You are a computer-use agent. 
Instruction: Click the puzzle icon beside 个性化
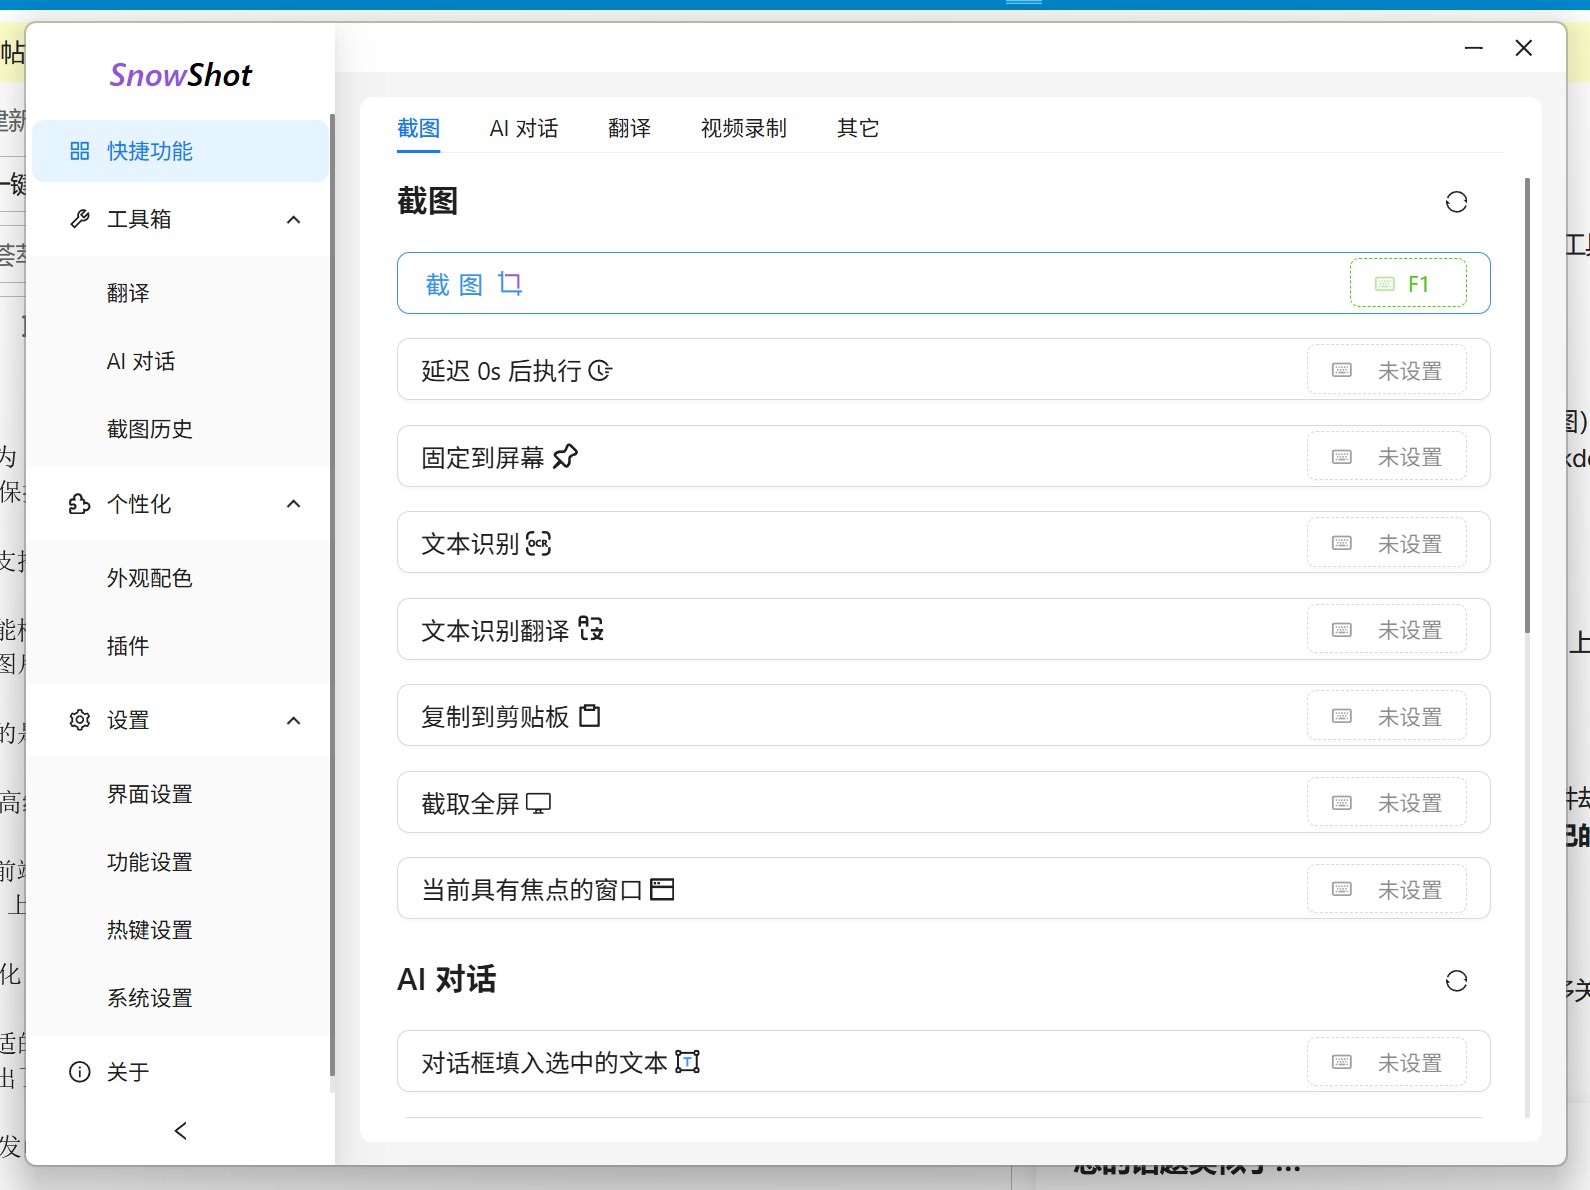[x=80, y=504]
